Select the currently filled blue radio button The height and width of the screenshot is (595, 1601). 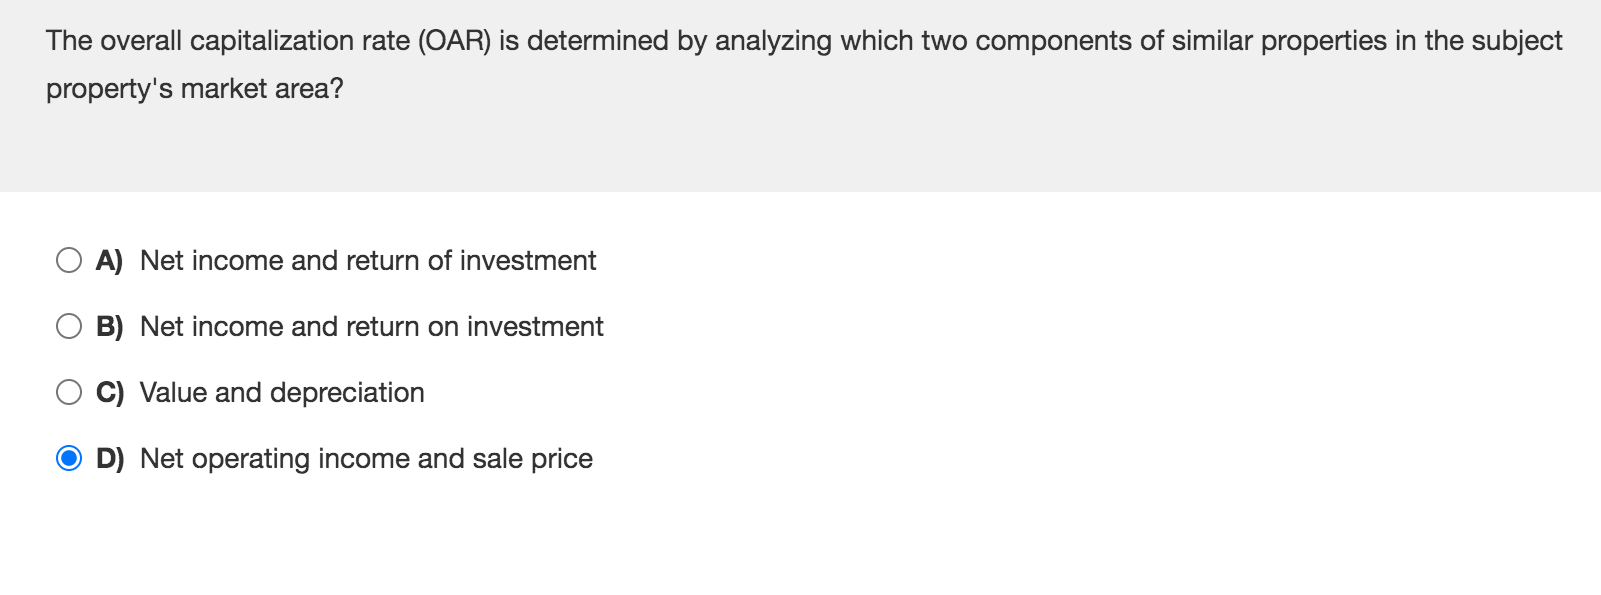(x=69, y=457)
